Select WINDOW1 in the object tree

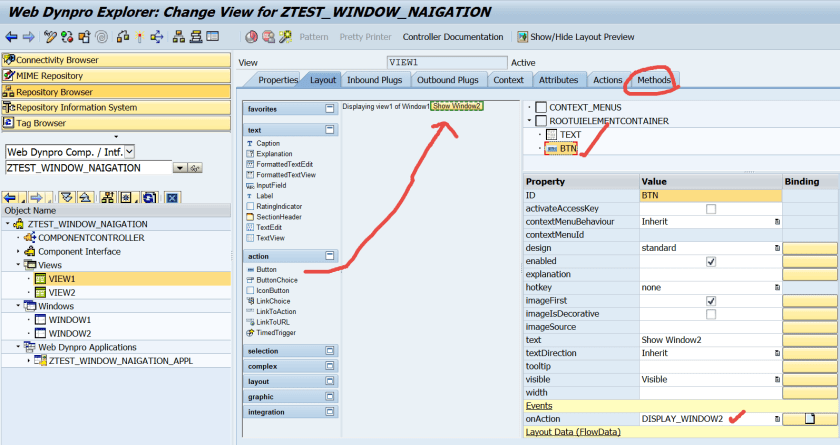(x=70, y=320)
